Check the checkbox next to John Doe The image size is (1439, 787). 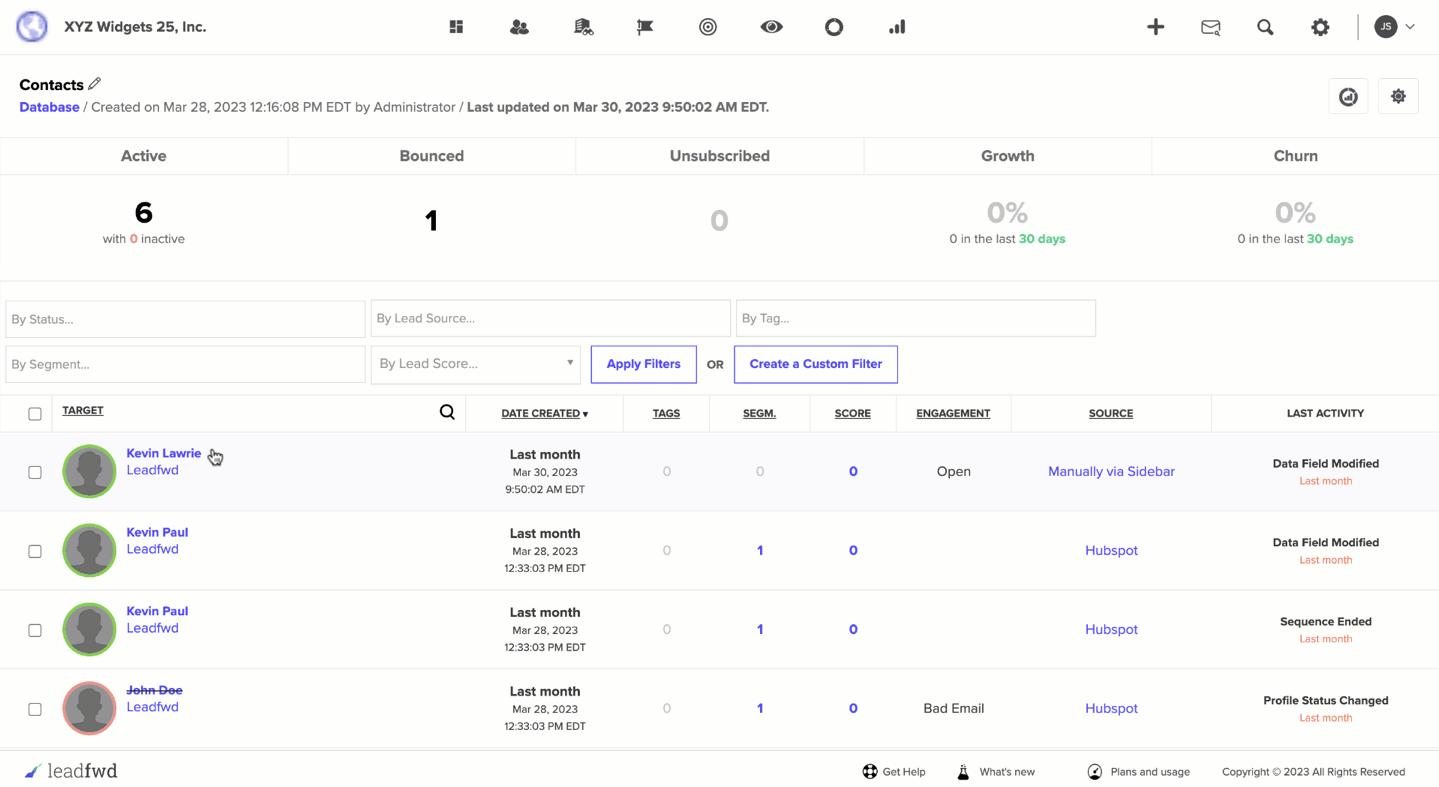click(35, 708)
